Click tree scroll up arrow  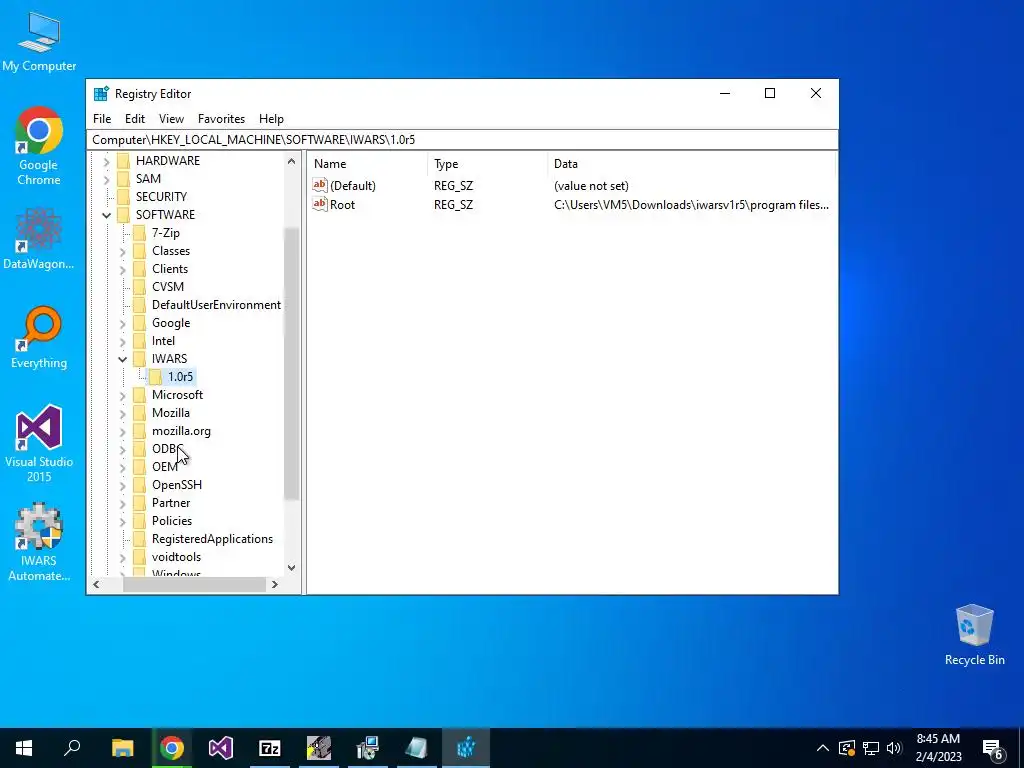[x=291, y=161]
